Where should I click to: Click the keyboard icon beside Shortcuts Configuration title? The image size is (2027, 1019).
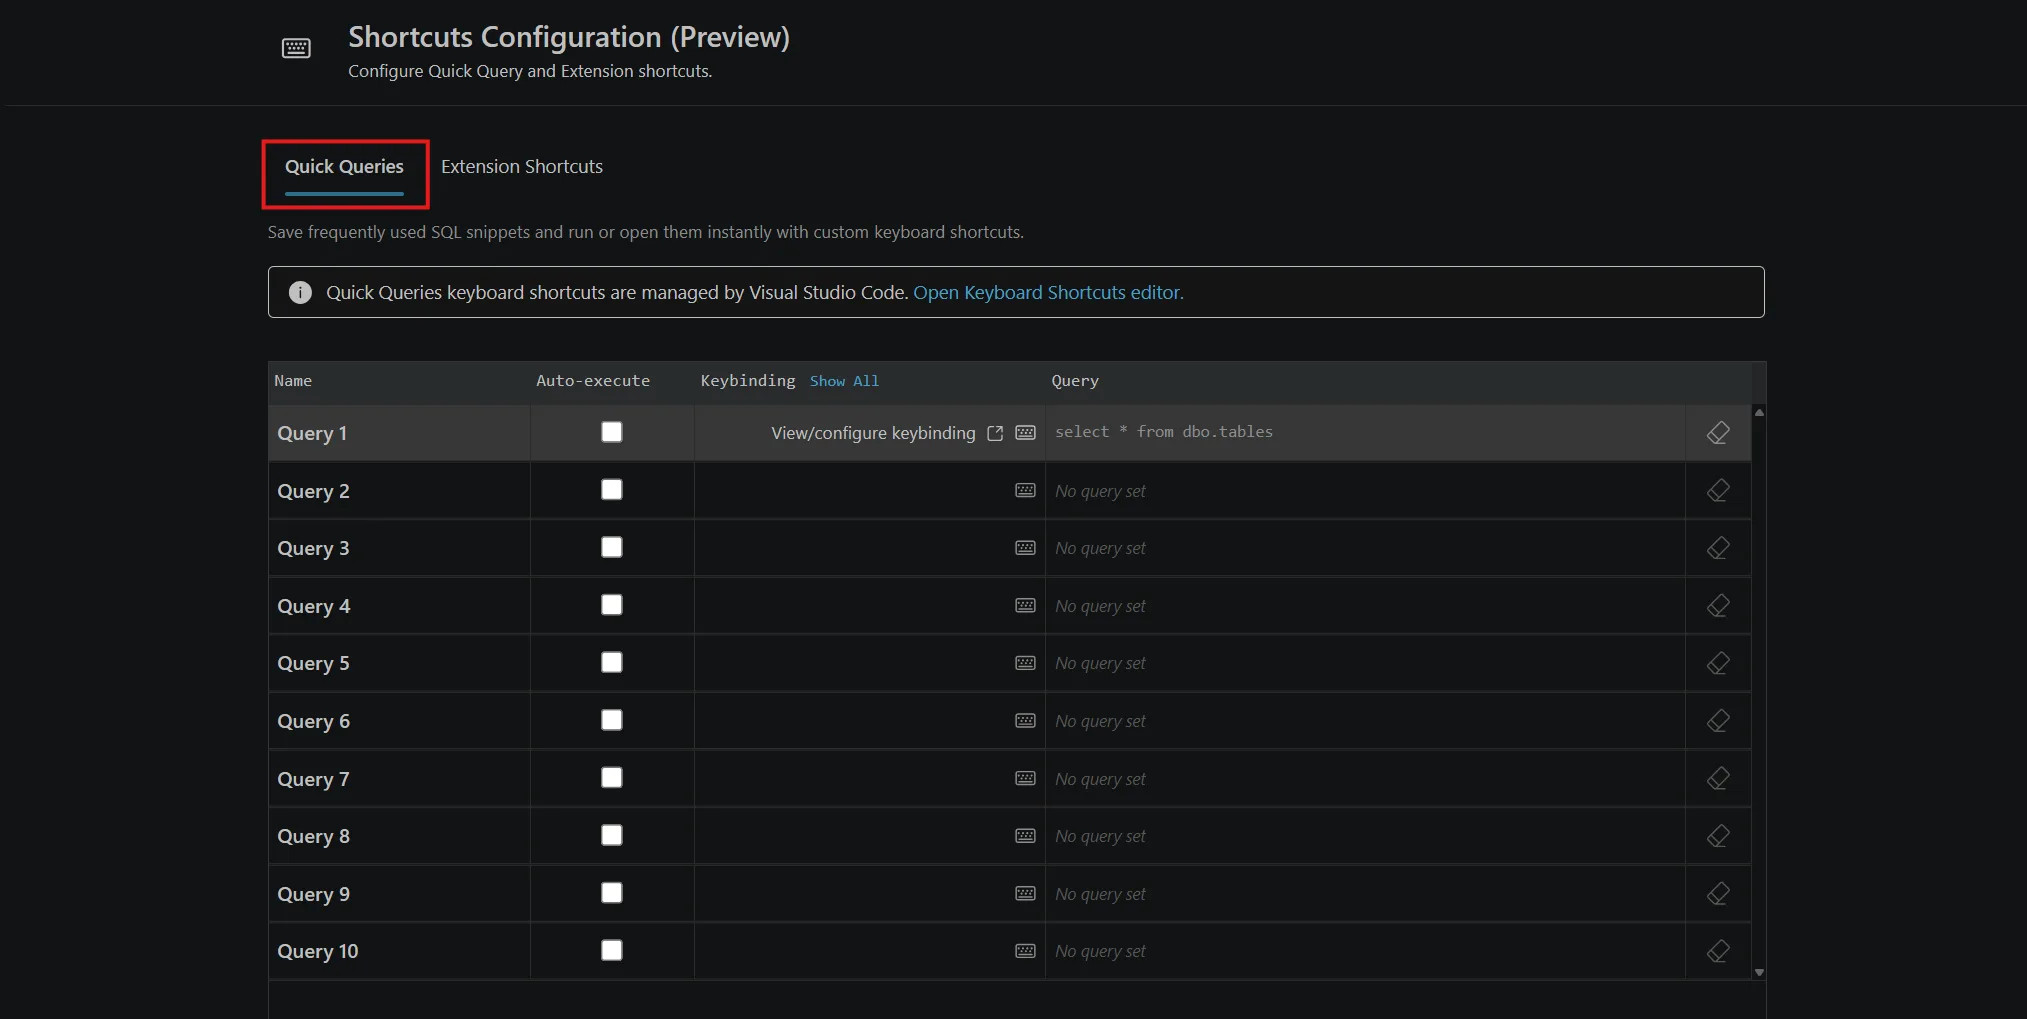(x=296, y=48)
